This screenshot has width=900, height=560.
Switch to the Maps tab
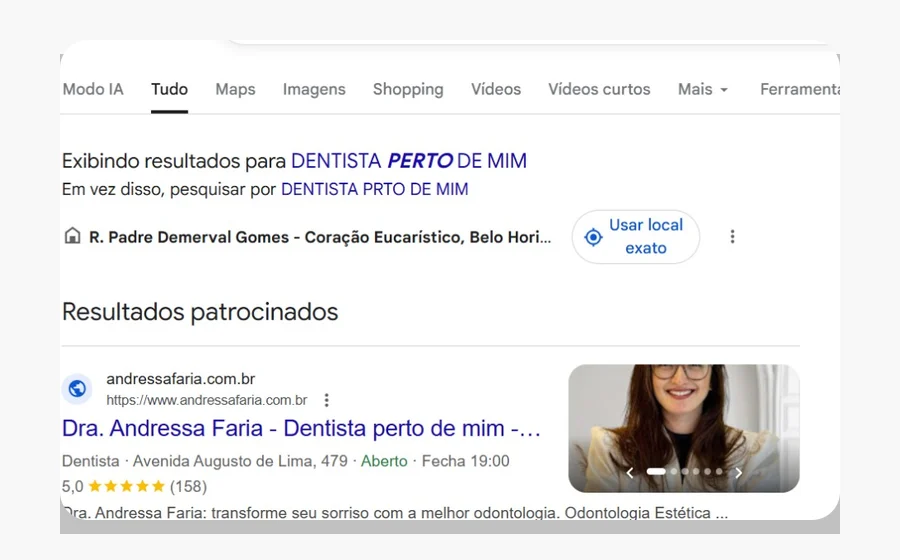[x=235, y=90]
